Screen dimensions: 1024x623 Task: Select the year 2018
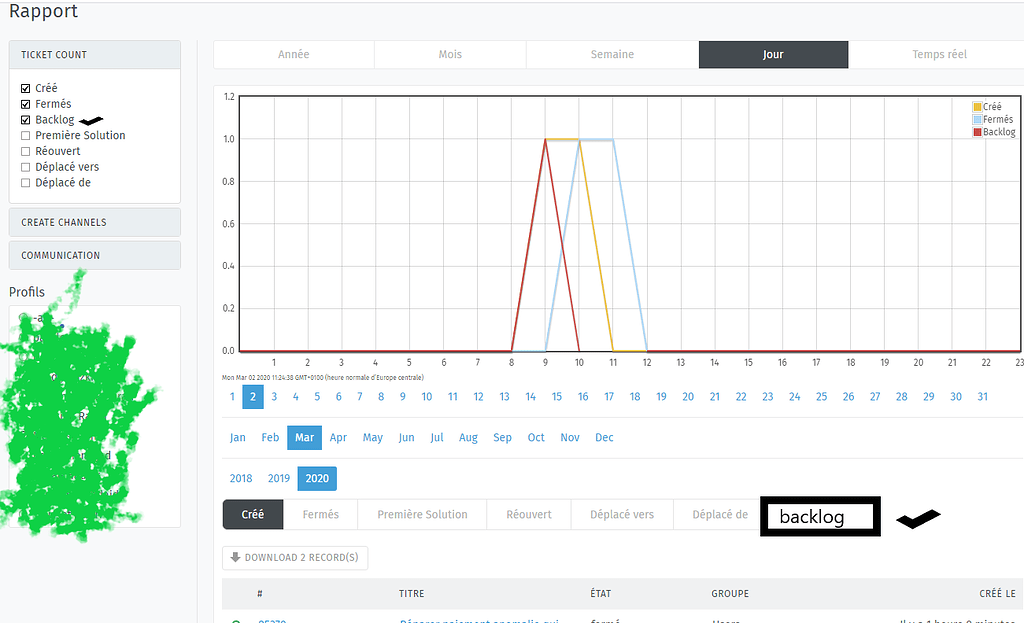click(x=239, y=478)
